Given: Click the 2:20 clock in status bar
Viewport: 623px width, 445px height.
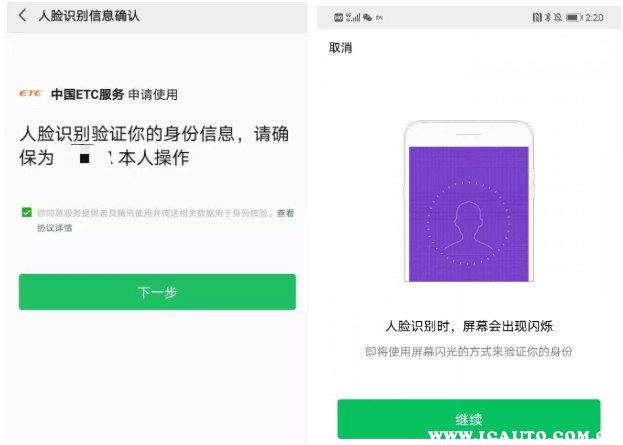Looking at the screenshot, I should (594, 17).
